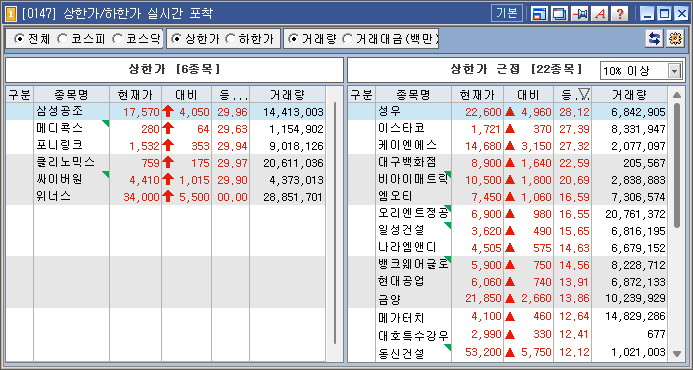
Task: Open settings with the gear icon
Action: [674, 39]
